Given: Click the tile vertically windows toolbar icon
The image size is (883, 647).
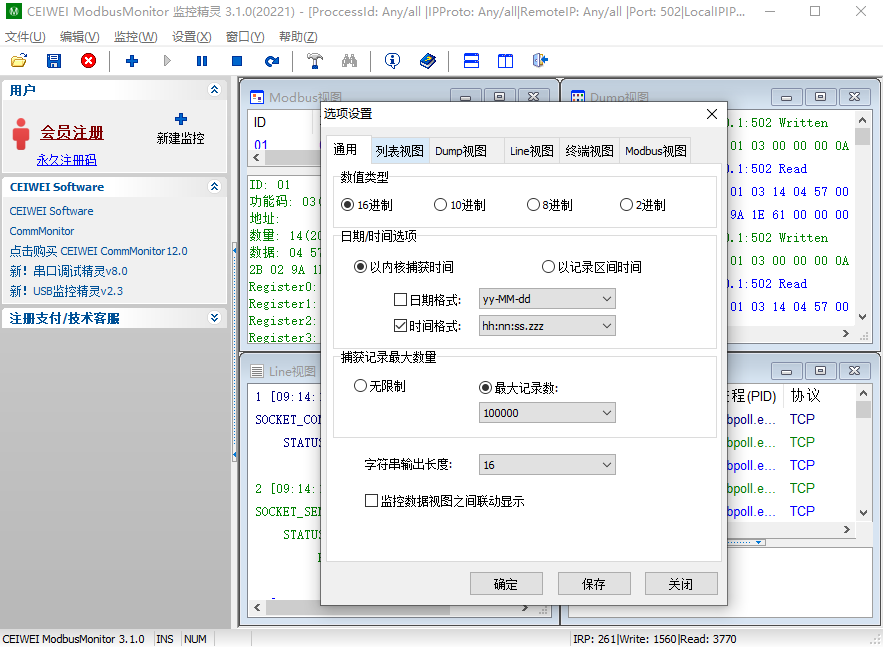Looking at the screenshot, I should pos(505,61).
